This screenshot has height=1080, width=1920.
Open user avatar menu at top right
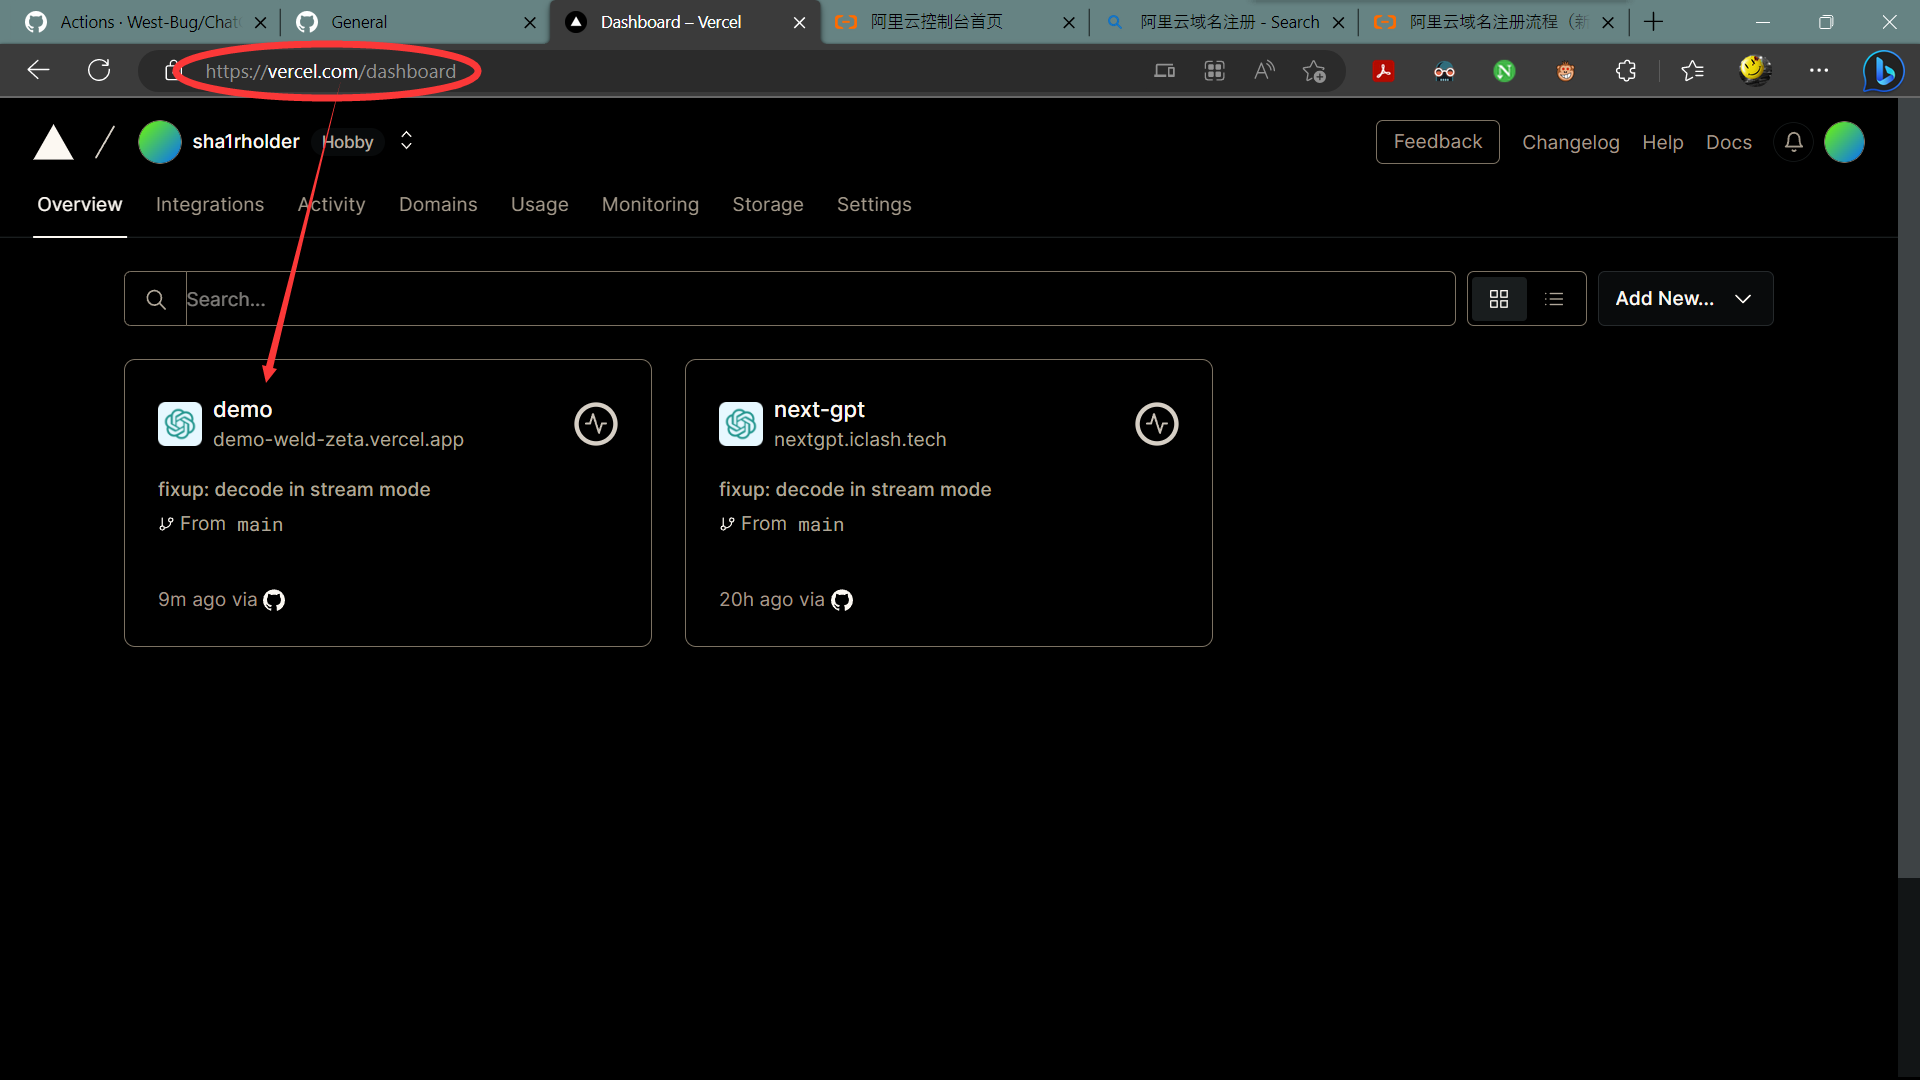tap(1844, 142)
